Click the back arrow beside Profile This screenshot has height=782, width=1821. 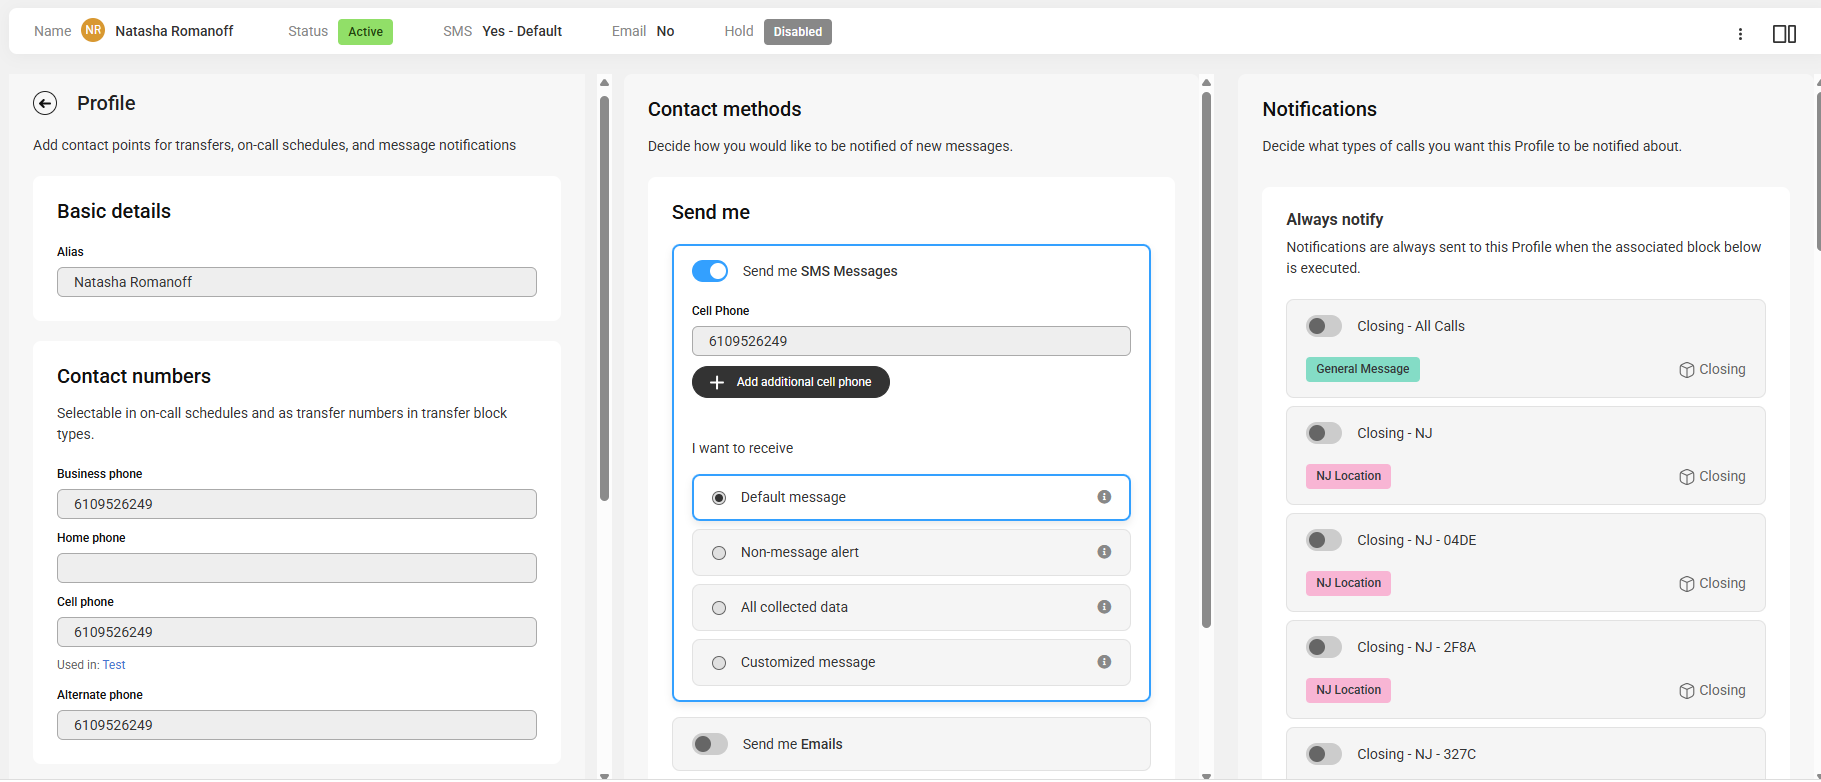45,103
